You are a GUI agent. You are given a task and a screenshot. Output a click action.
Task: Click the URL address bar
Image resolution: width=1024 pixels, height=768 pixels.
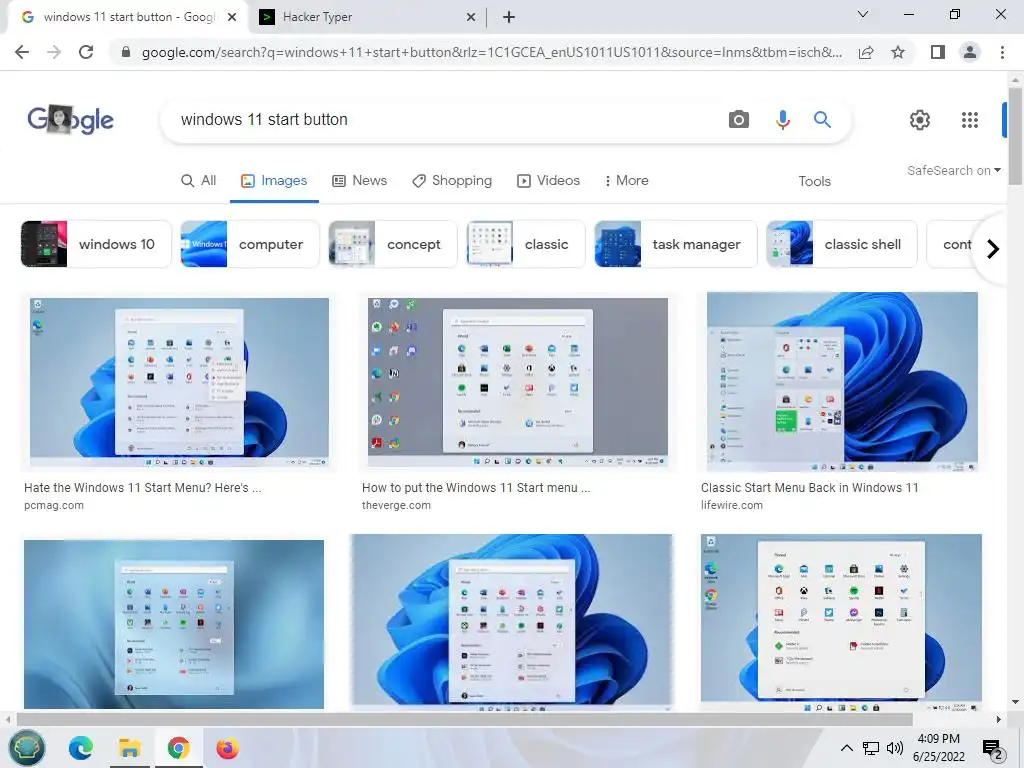click(x=491, y=52)
